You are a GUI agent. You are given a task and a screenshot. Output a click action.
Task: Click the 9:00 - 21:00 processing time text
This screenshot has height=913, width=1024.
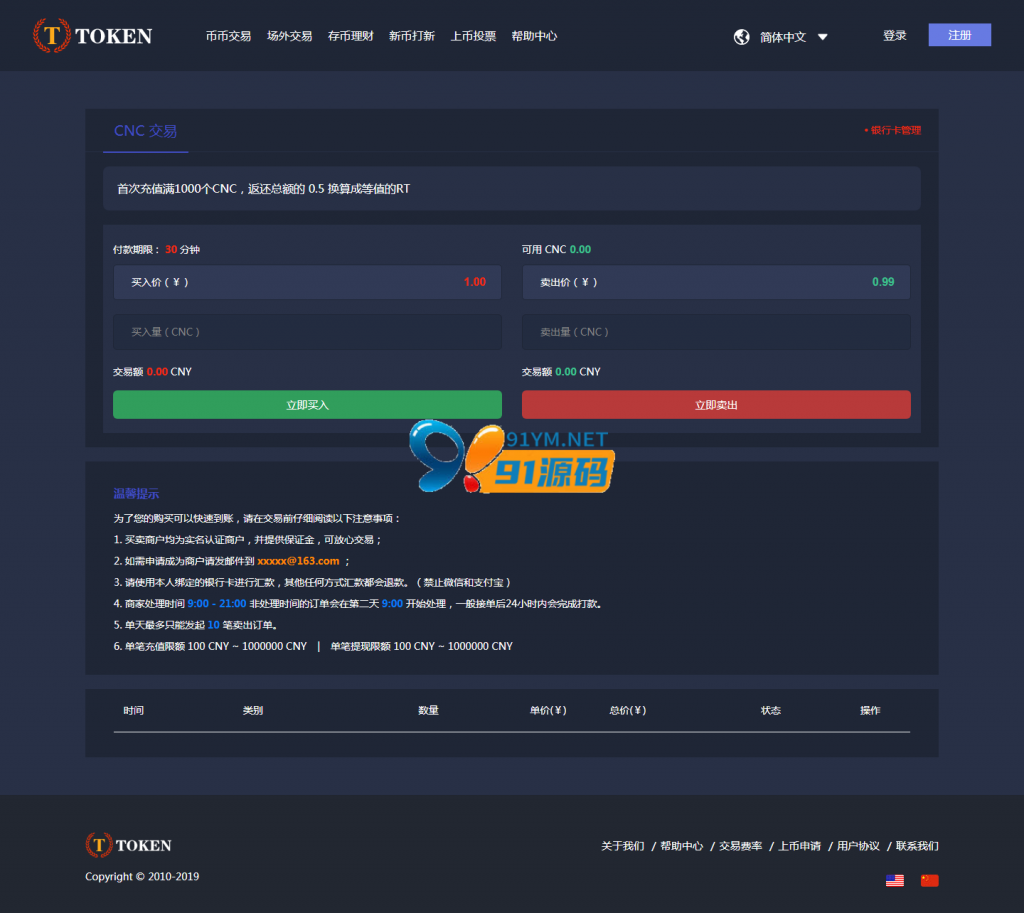(x=217, y=603)
